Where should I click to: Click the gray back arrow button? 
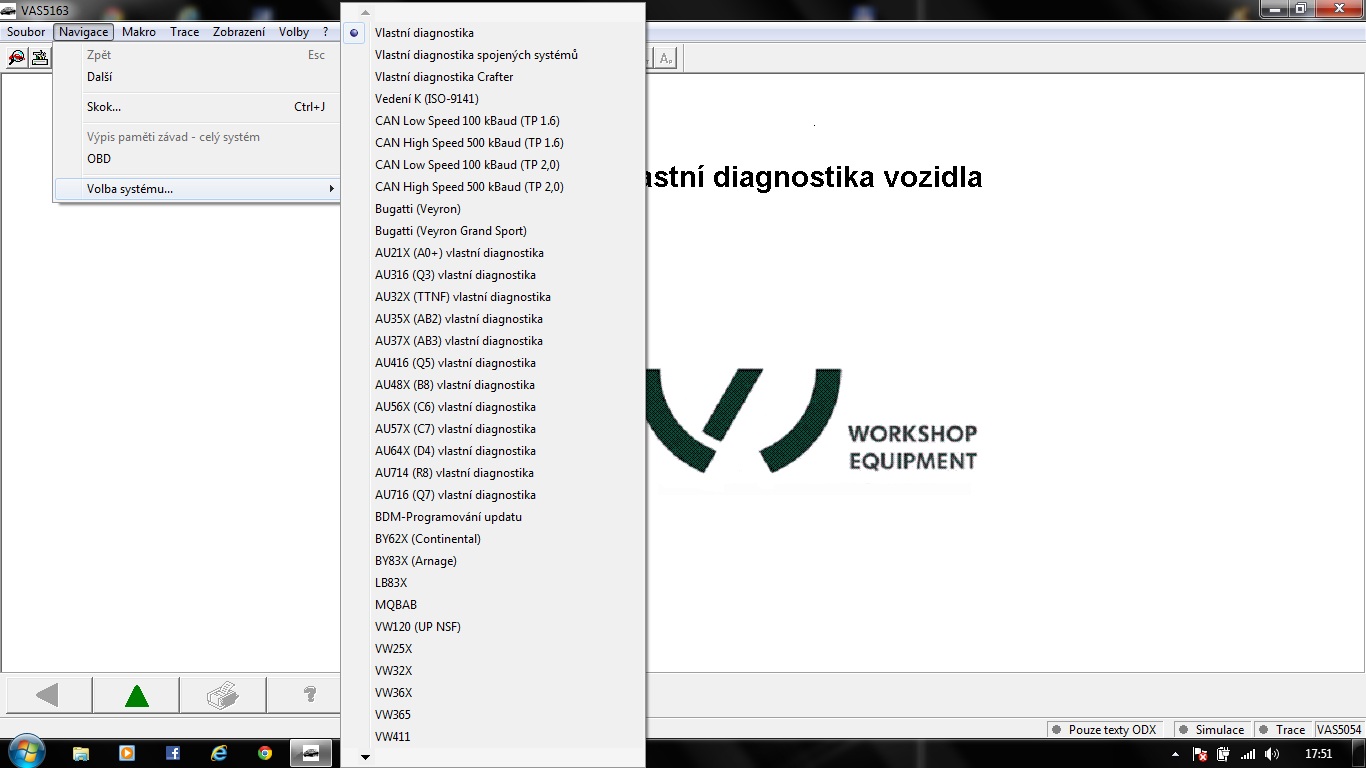(48, 696)
